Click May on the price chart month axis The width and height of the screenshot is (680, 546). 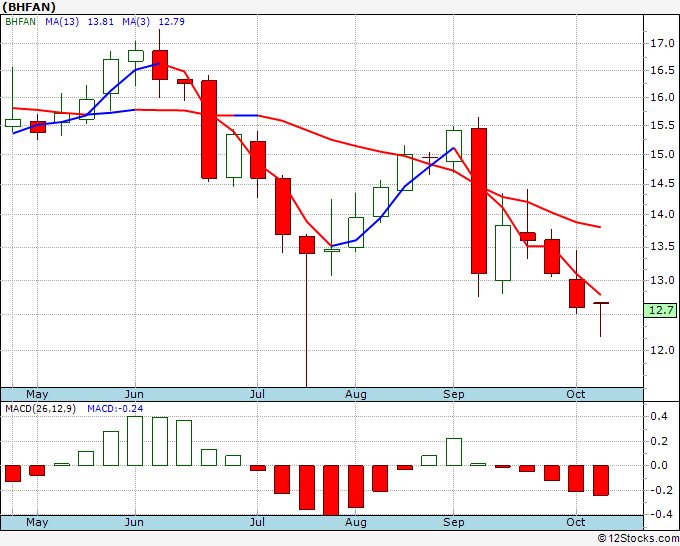37,394
